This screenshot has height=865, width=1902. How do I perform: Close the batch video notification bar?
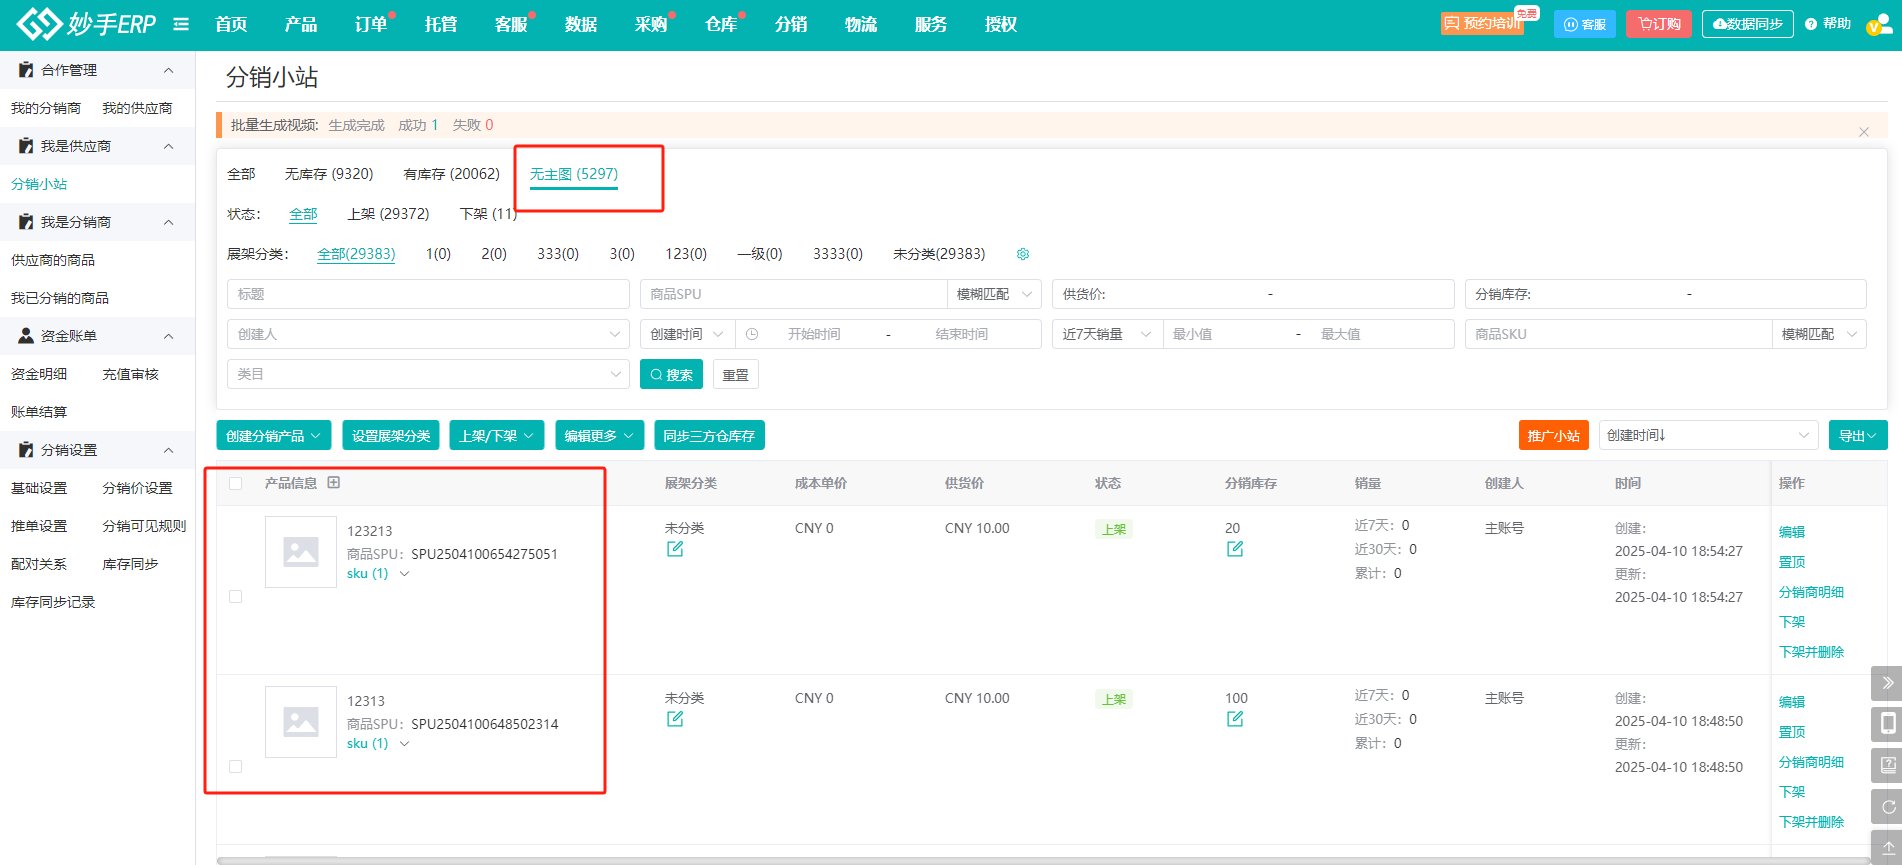(x=1864, y=132)
